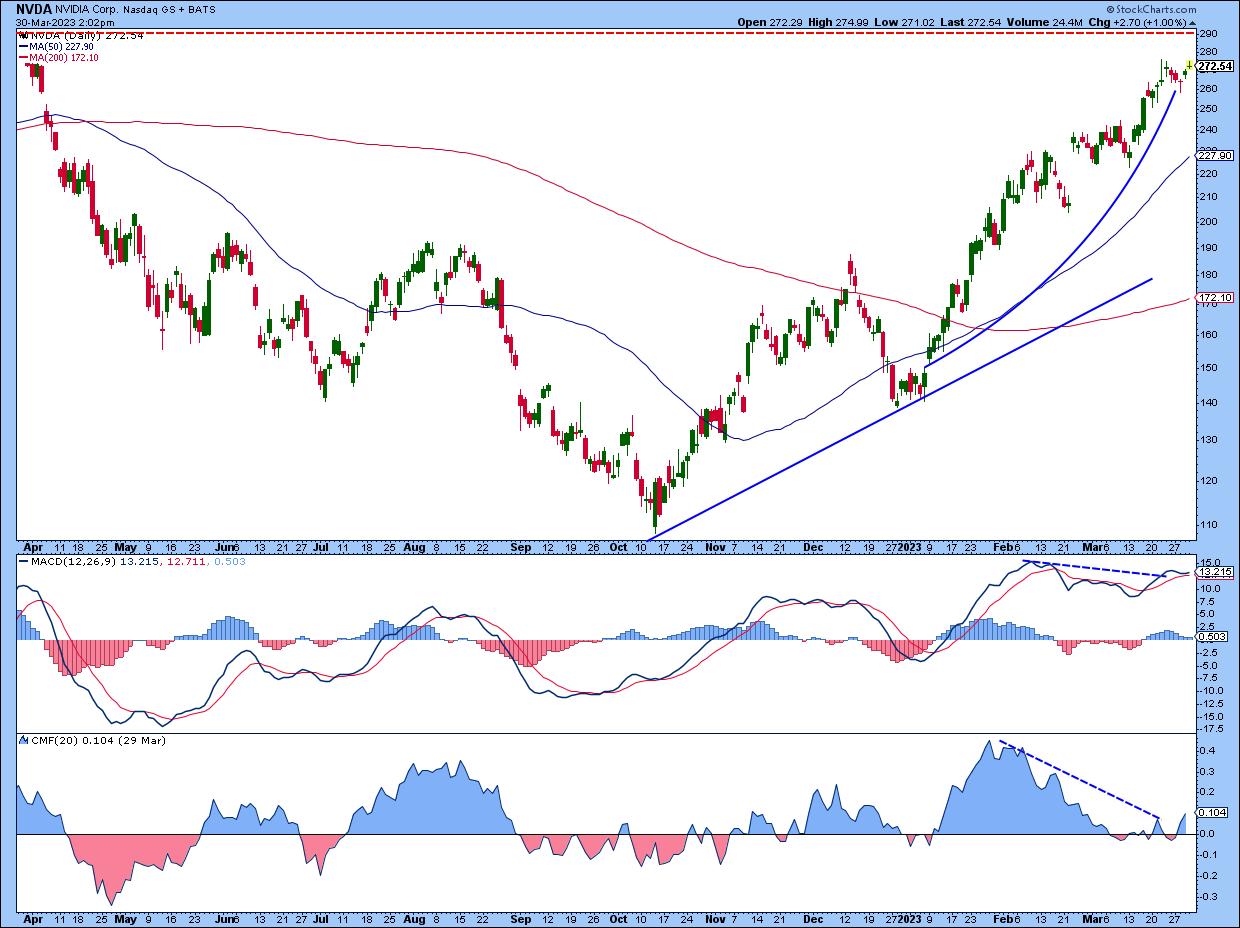
Task: Select the 2023 year marker on date axis
Action: [x=909, y=547]
